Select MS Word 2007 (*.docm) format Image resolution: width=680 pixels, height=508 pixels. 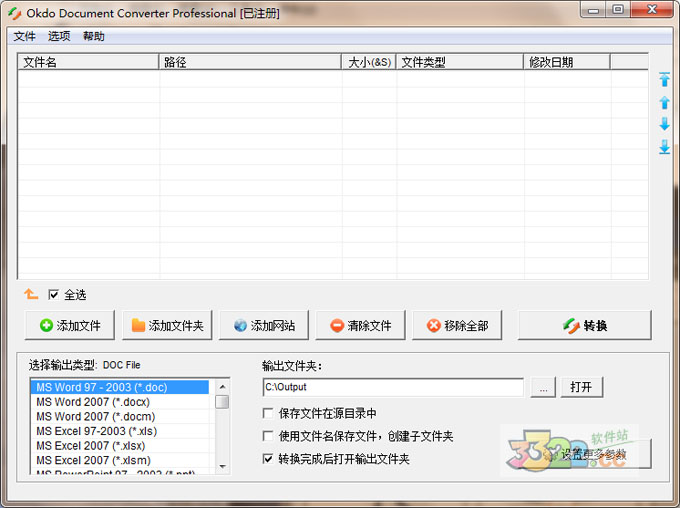pos(120,416)
